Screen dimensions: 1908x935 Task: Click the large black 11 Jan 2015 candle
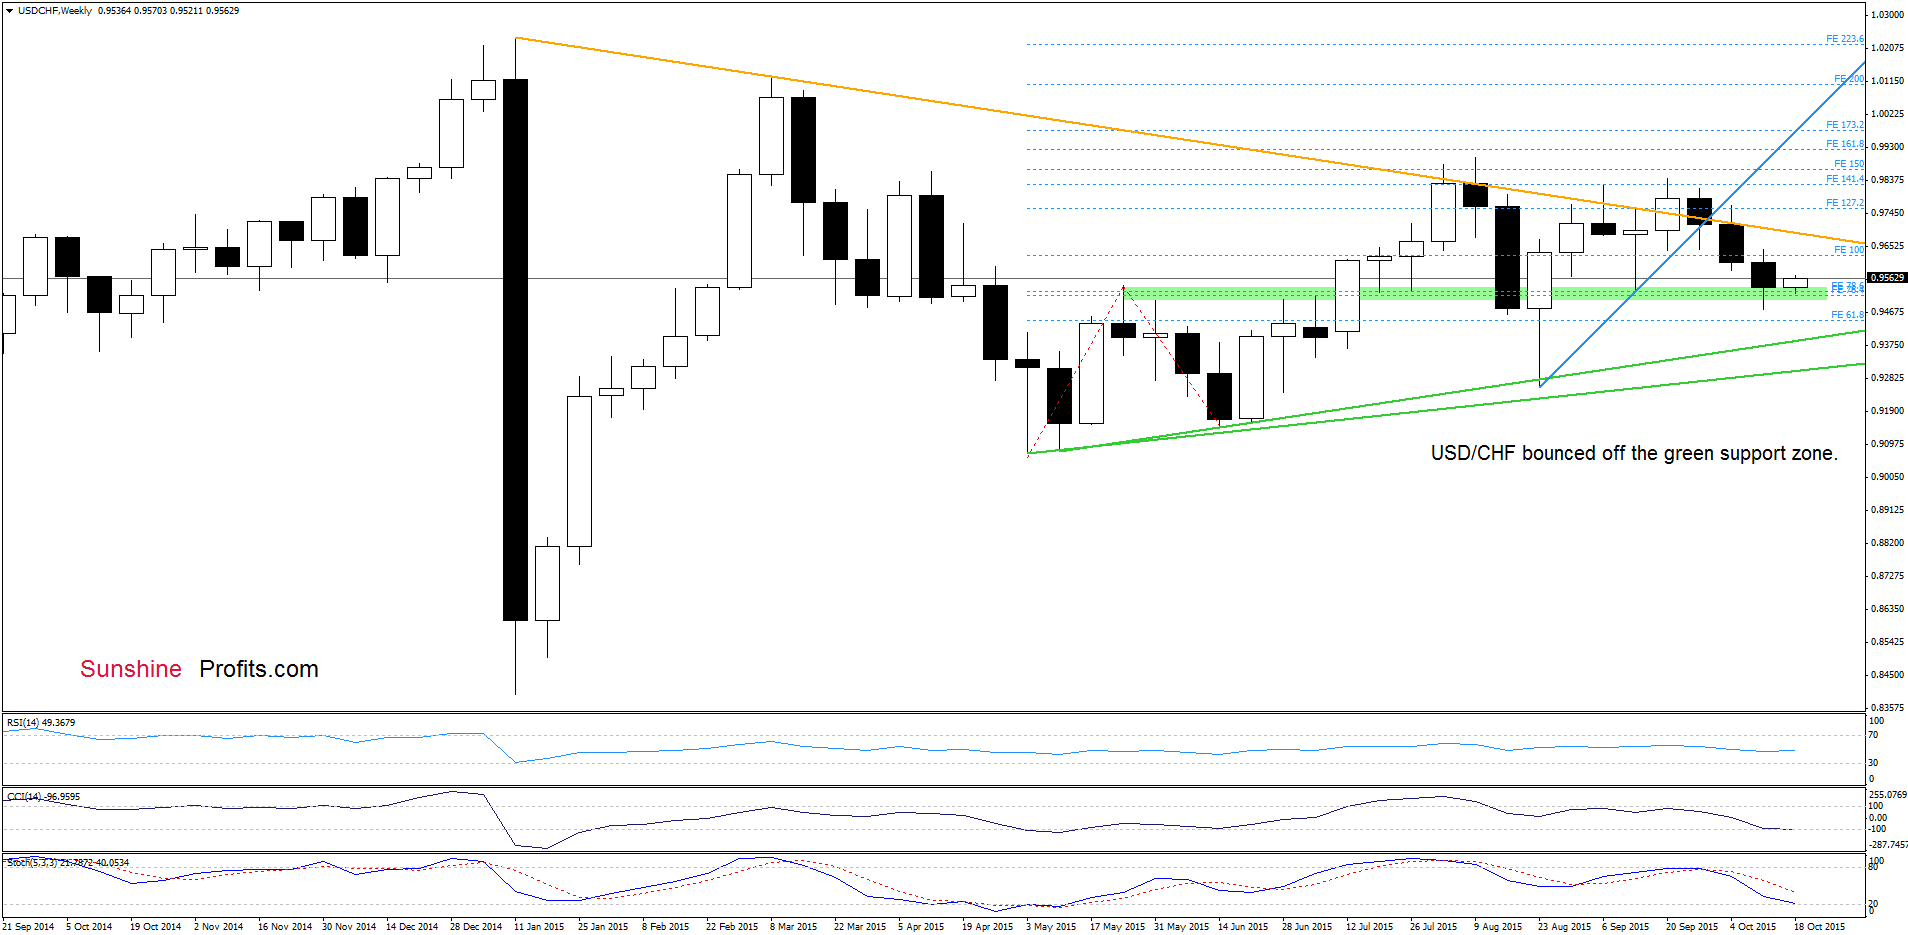point(515,350)
